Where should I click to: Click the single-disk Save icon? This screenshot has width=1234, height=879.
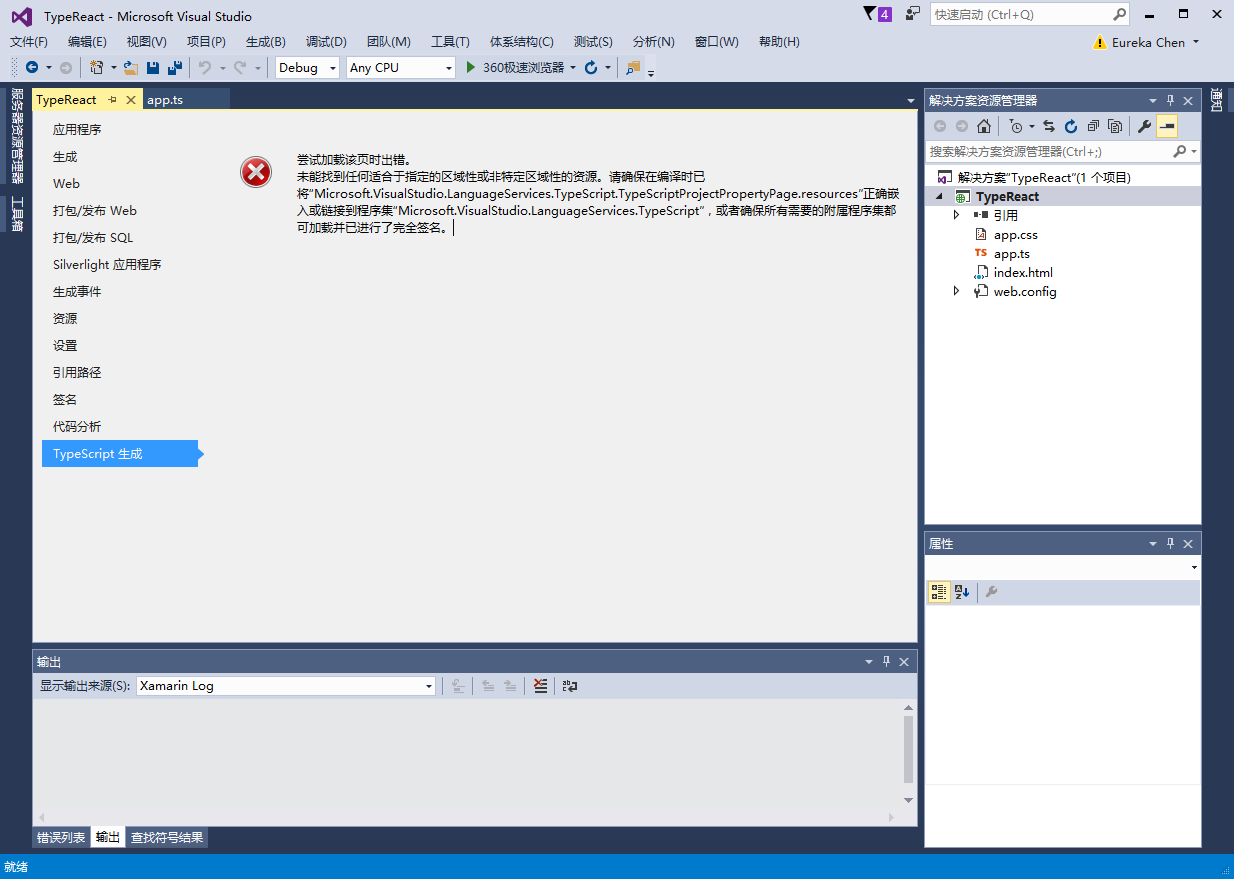(153, 68)
